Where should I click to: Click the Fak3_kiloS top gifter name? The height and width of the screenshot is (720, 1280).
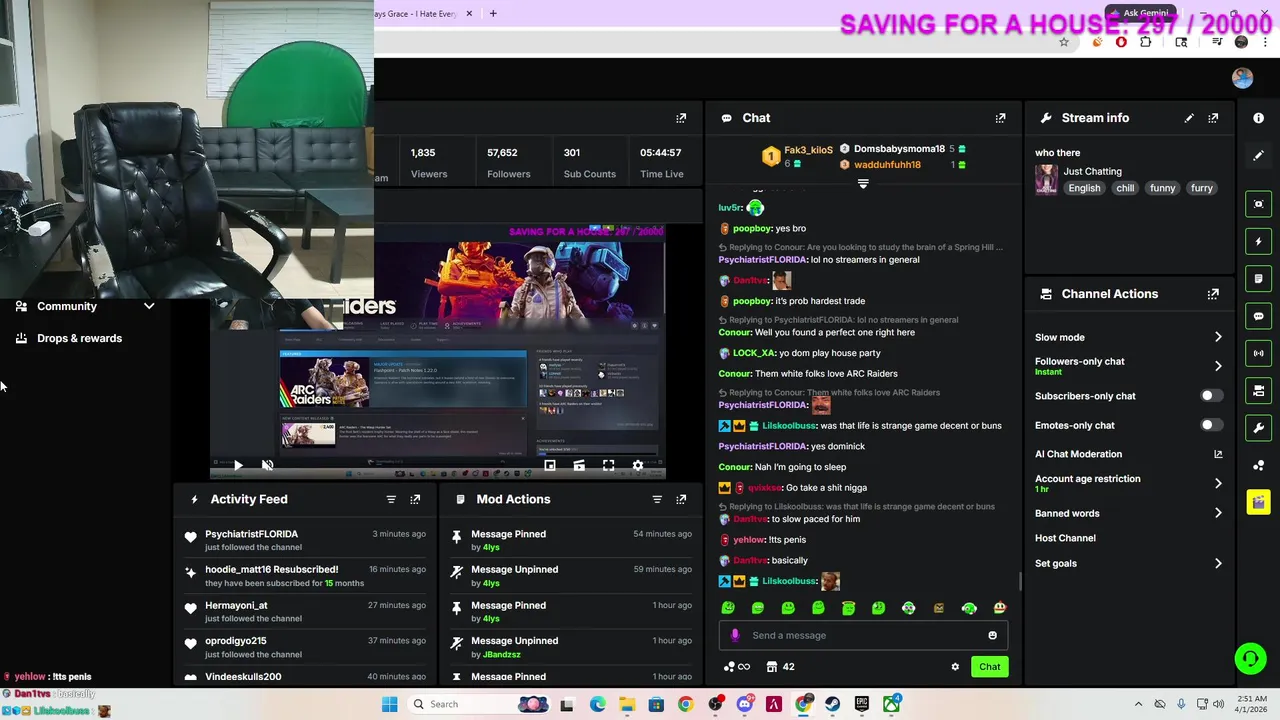pyautogui.click(x=808, y=150)
